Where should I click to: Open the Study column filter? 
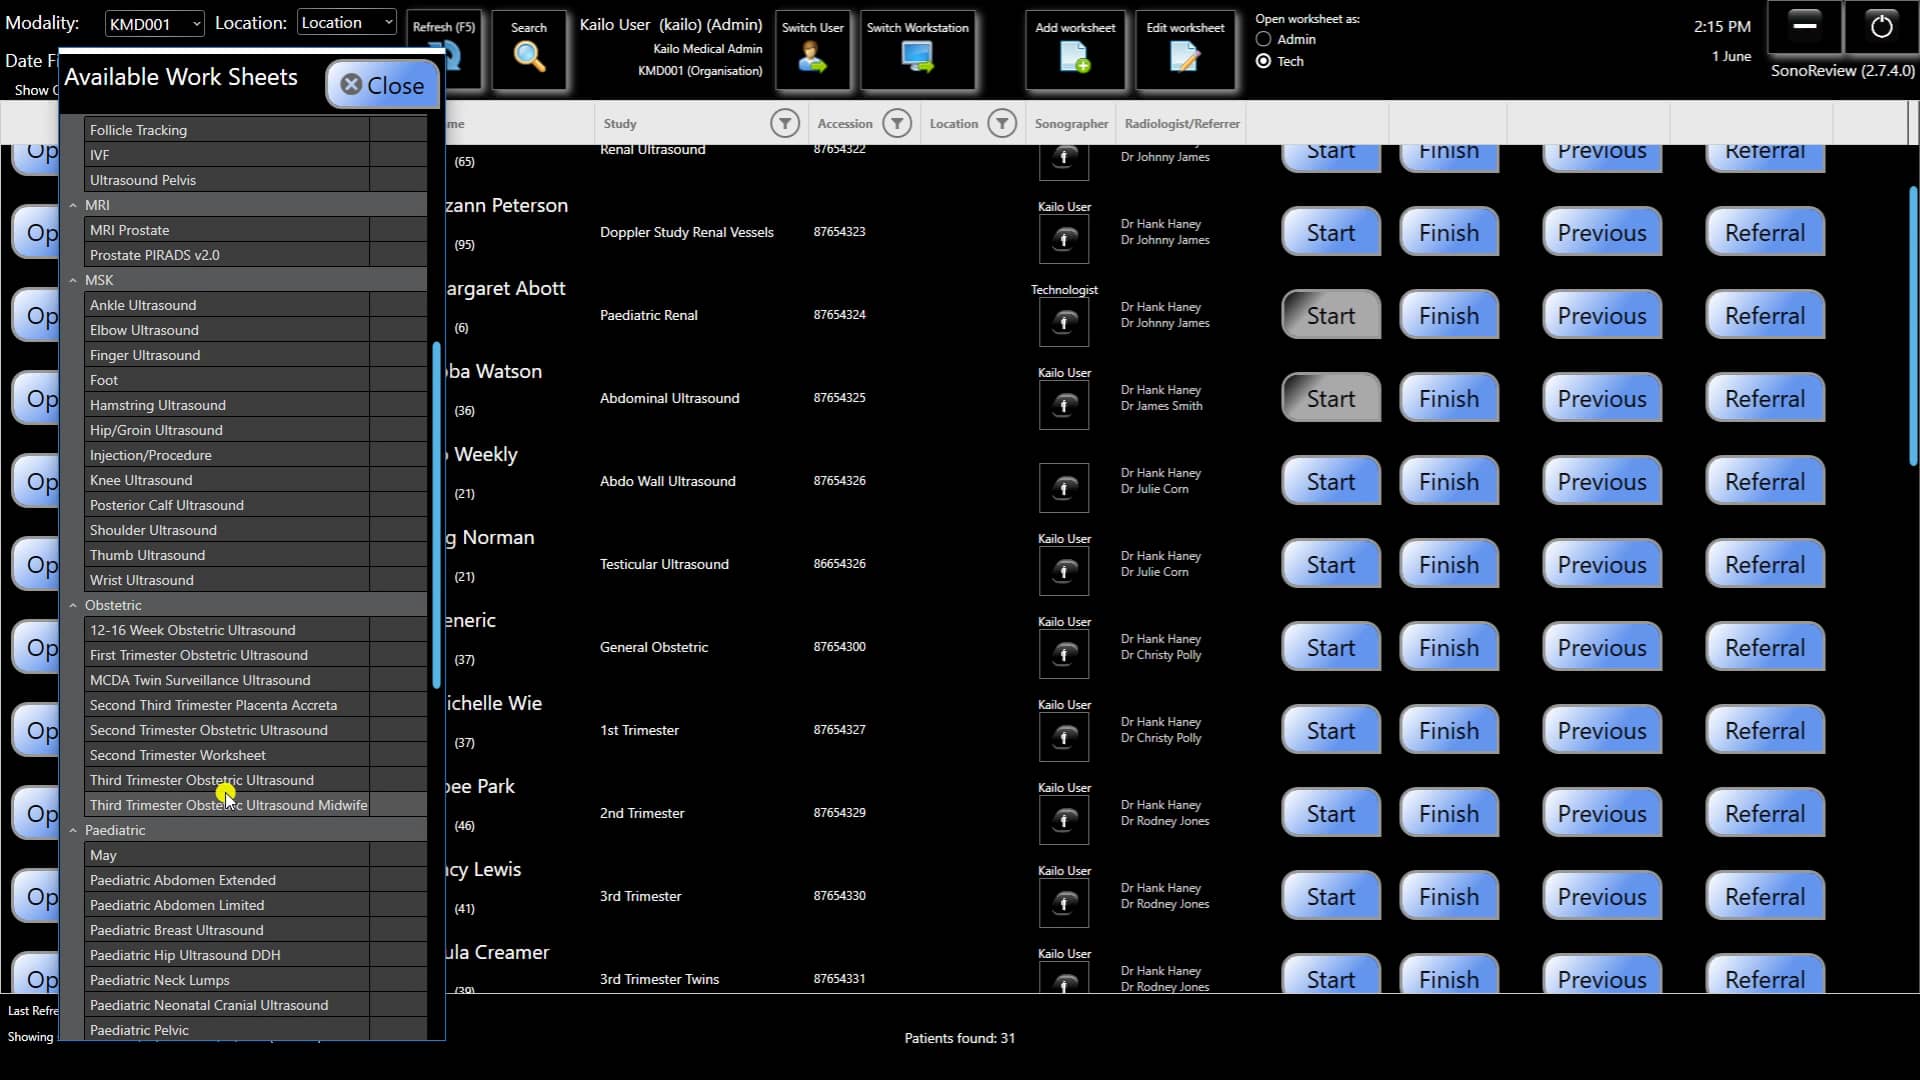pos(785,123)
